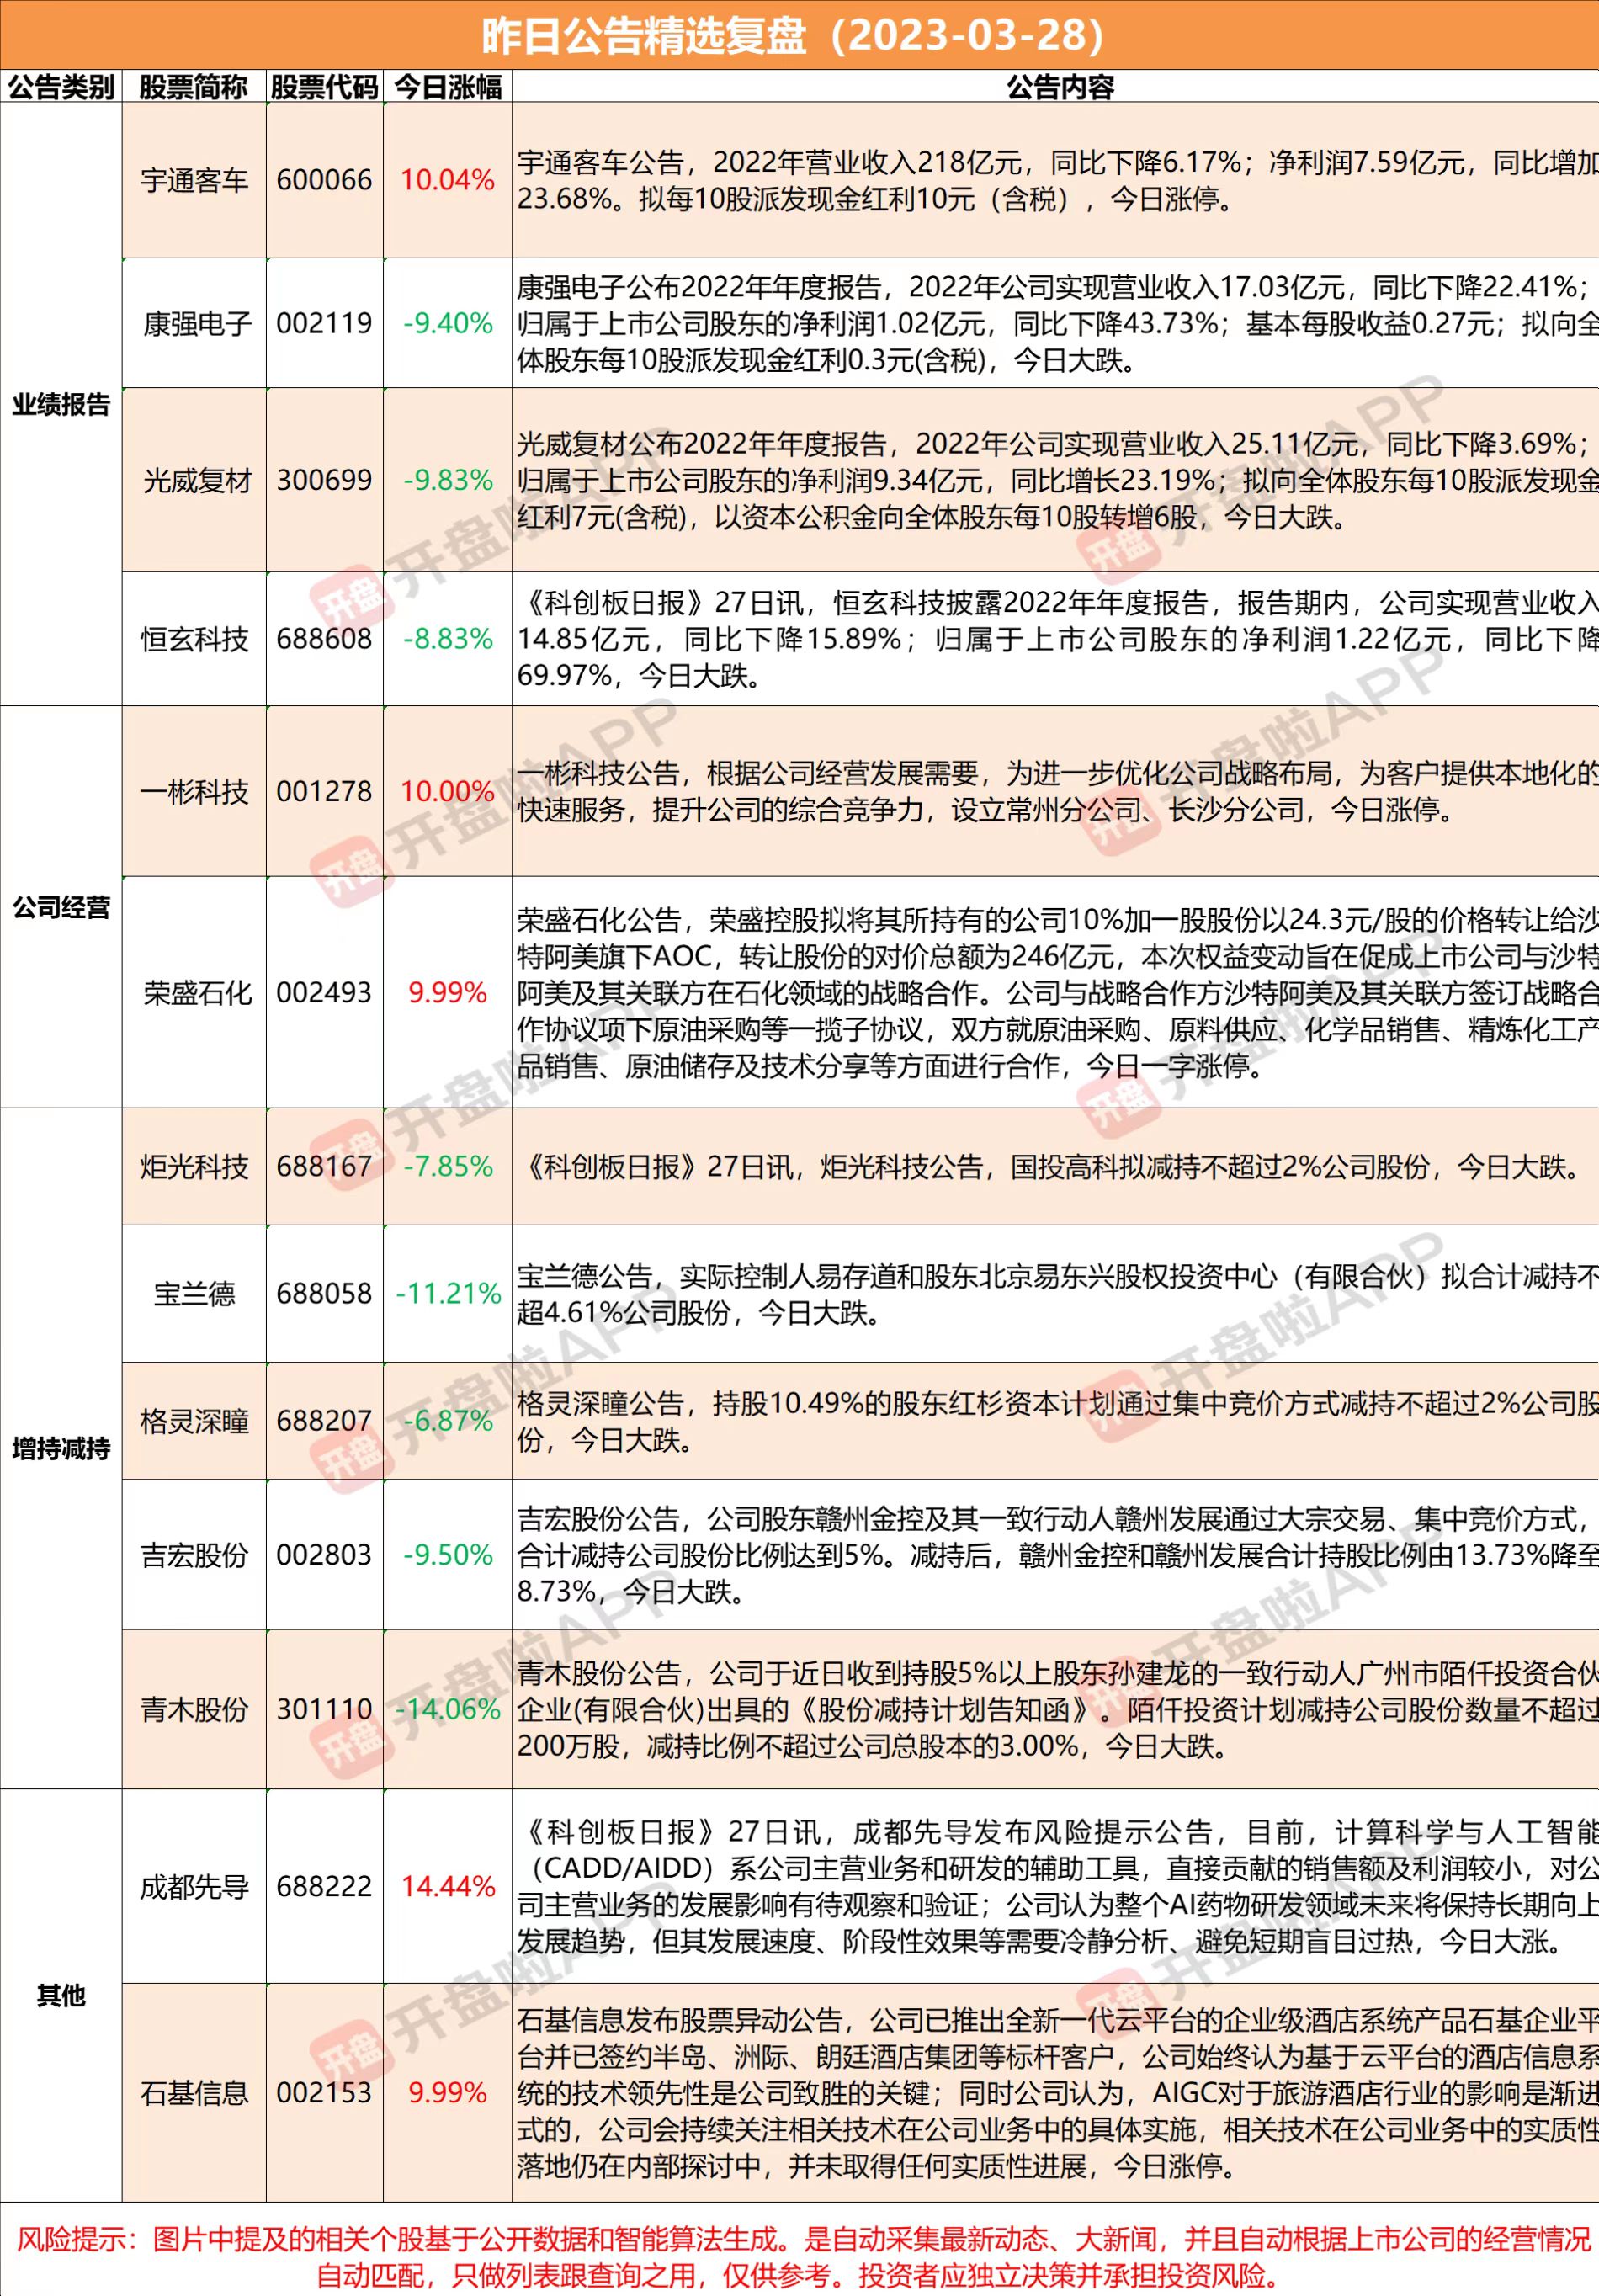Select the 公告内容 column header

pos(1061,87)
